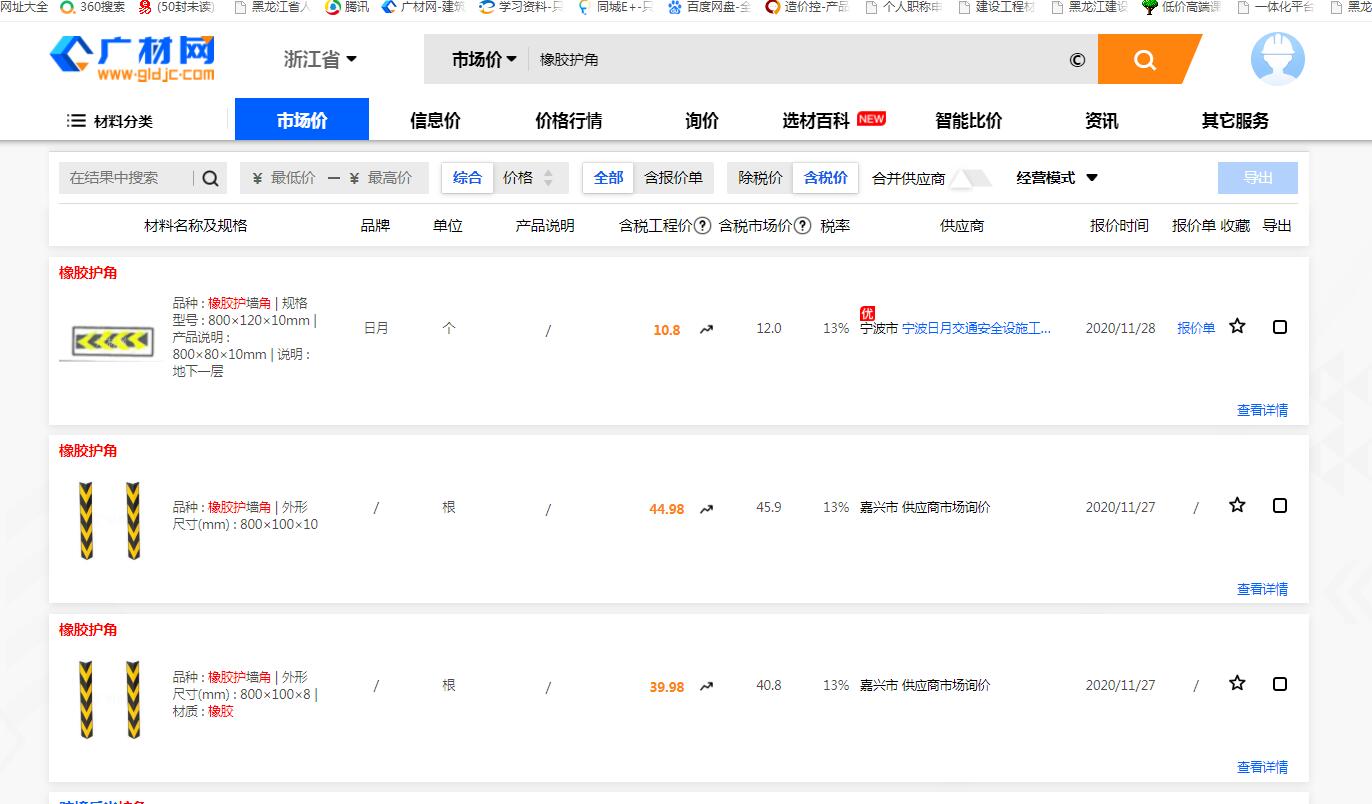Switch to the 选材百科 tab
The height and width of the screenshot is (804, 1372).
point(816,121)
